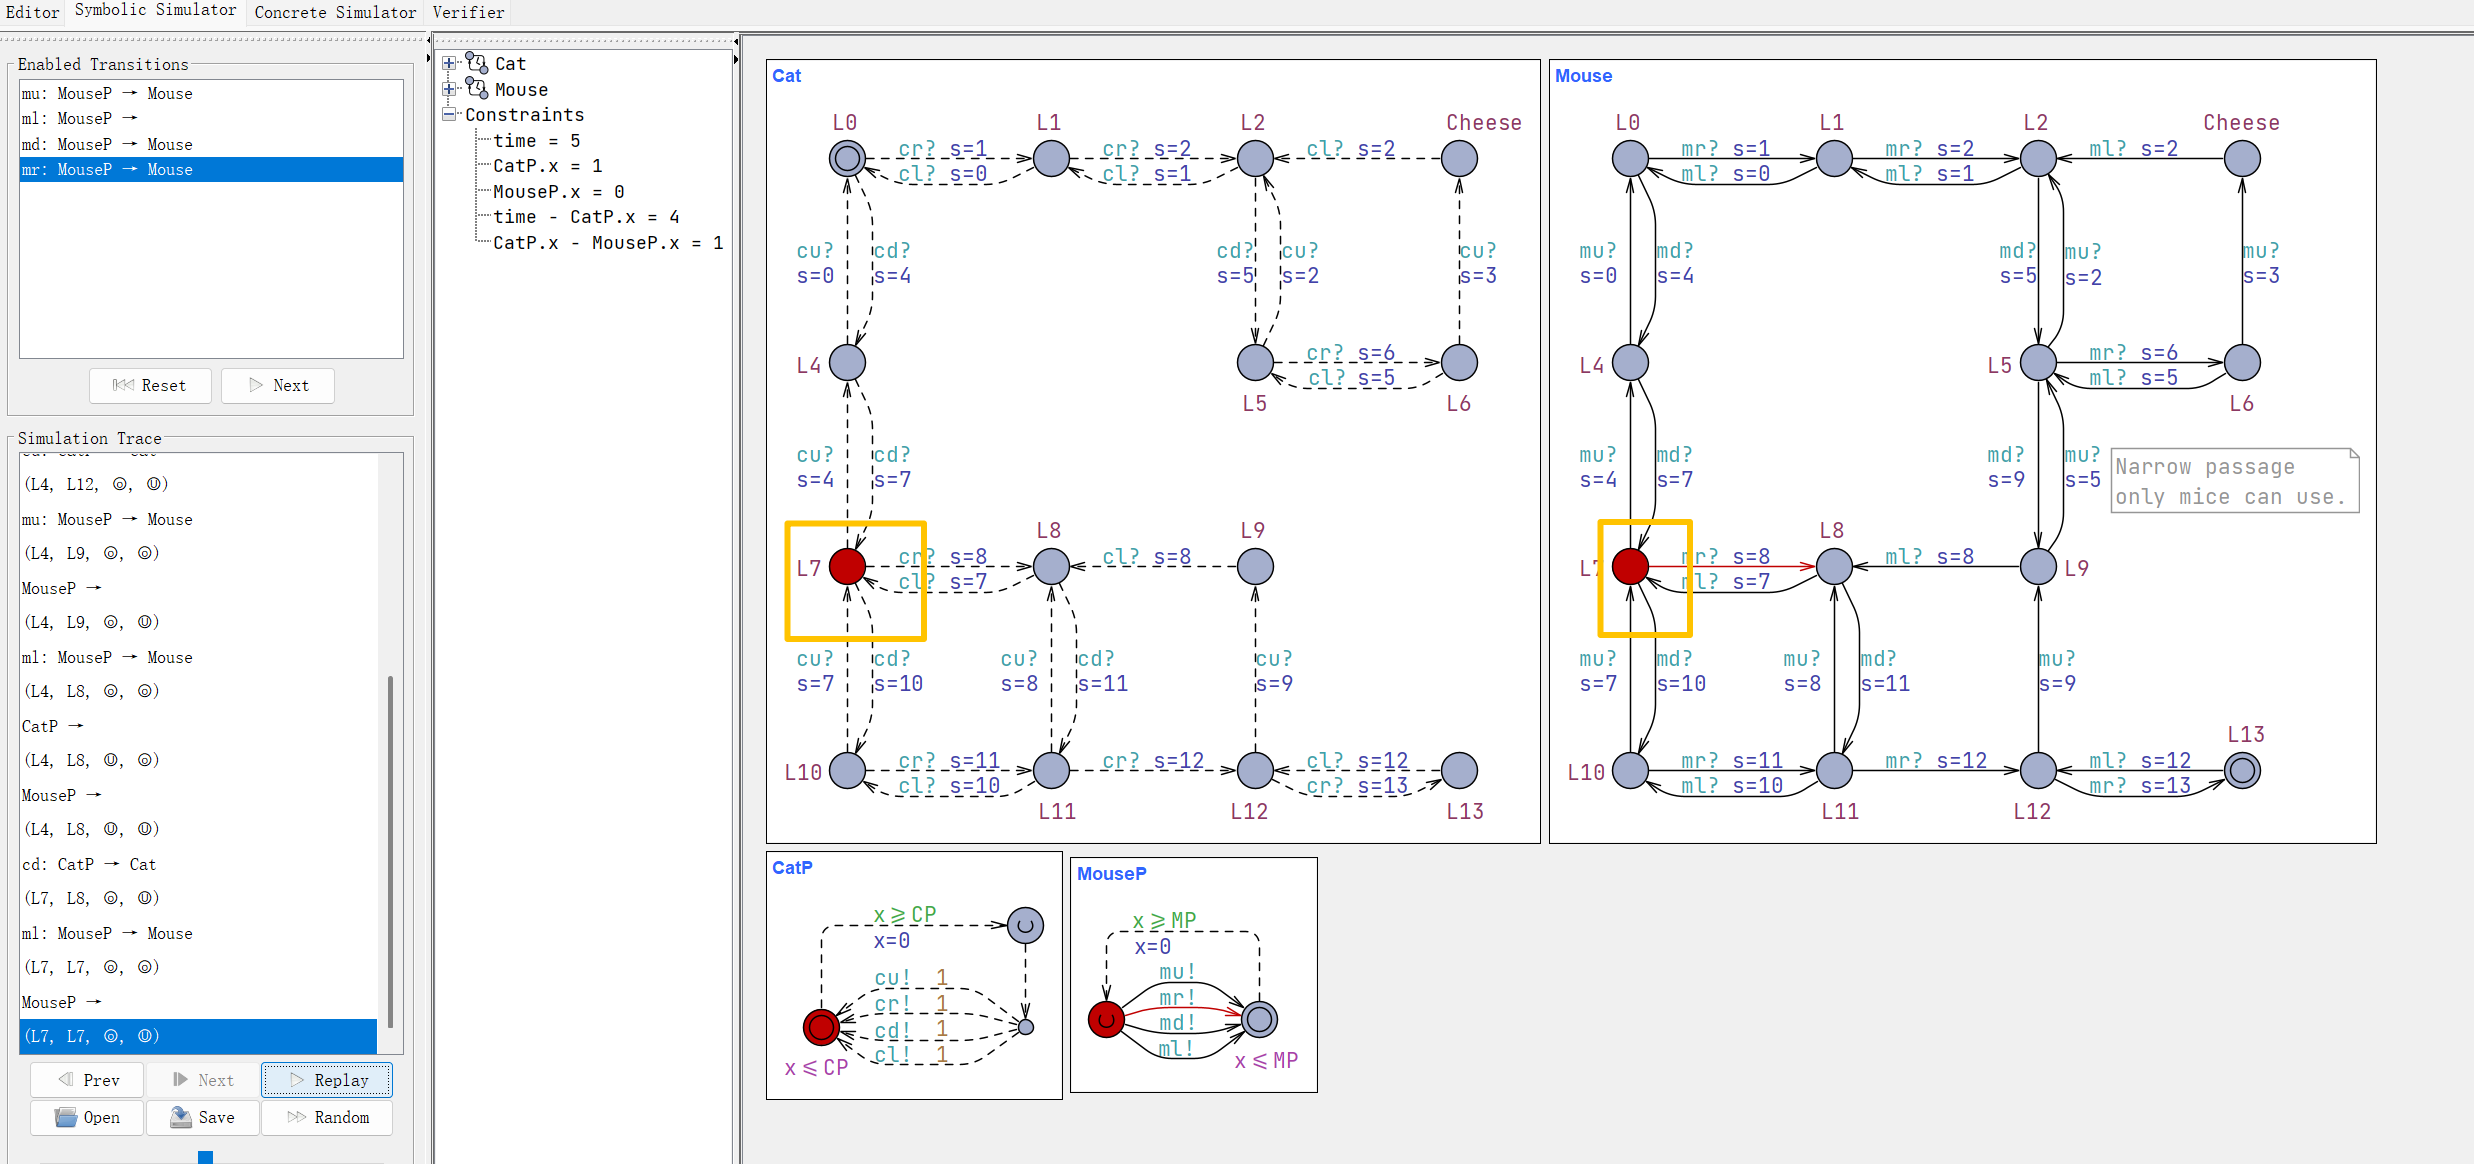This screenshot has height=1164, width=2474.
Task: Select 'time = 5' constraint item
Action: coord(536,141)
